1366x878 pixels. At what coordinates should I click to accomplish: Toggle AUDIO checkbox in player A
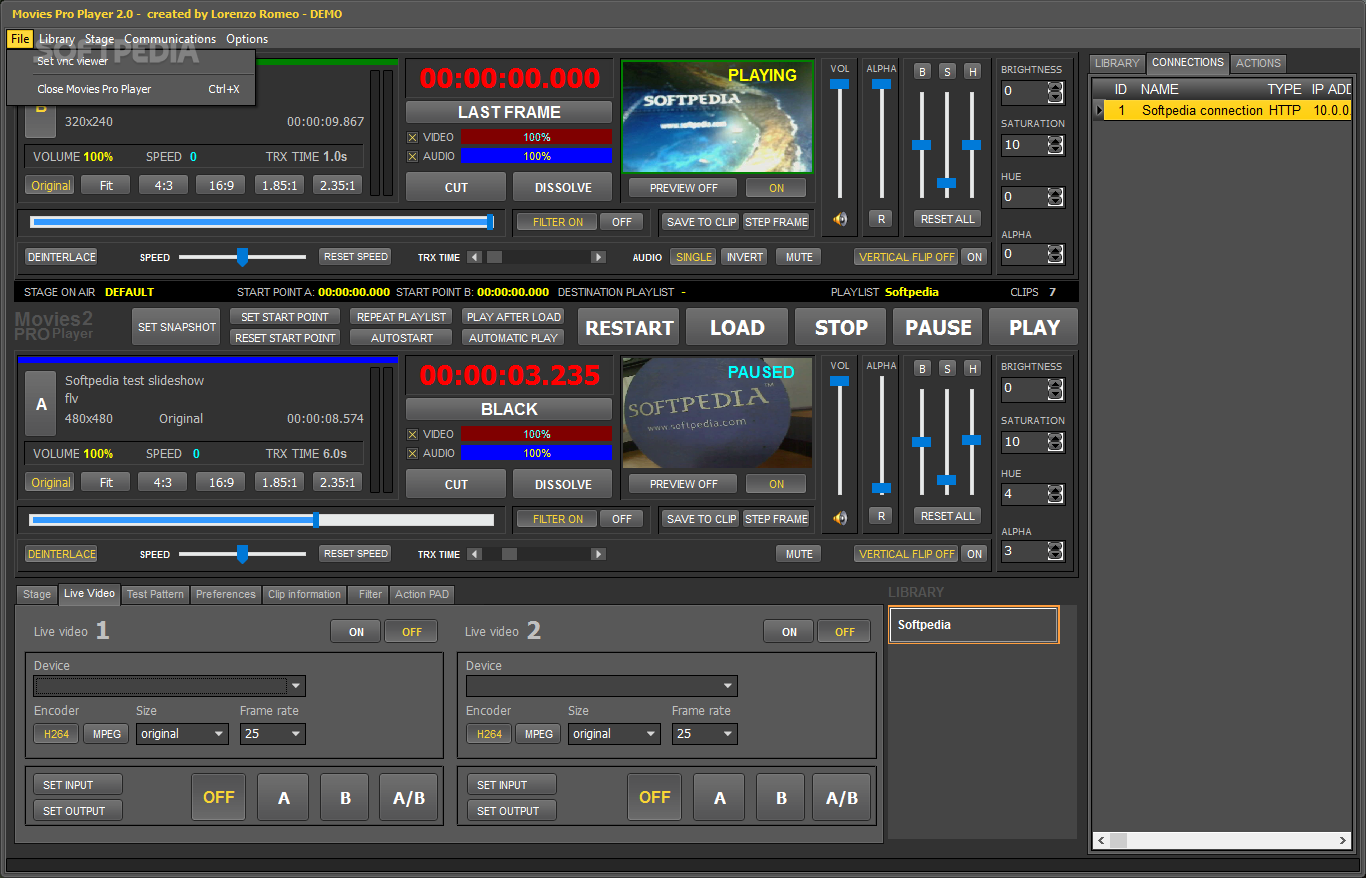[x=413, y=453]
